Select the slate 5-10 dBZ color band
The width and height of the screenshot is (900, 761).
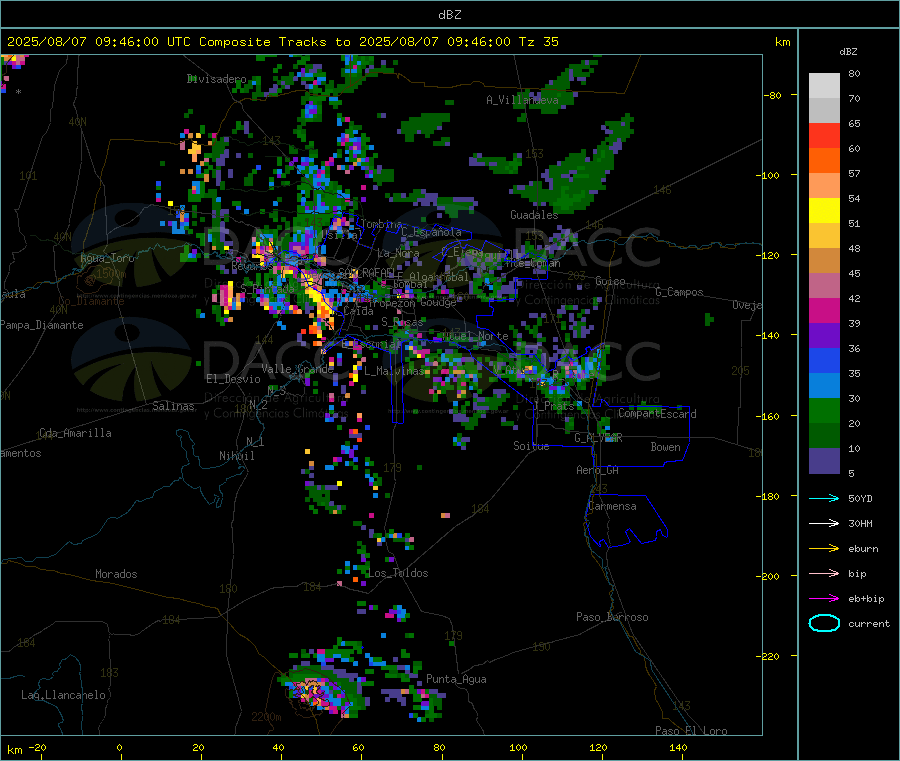(x=824, y=461)
